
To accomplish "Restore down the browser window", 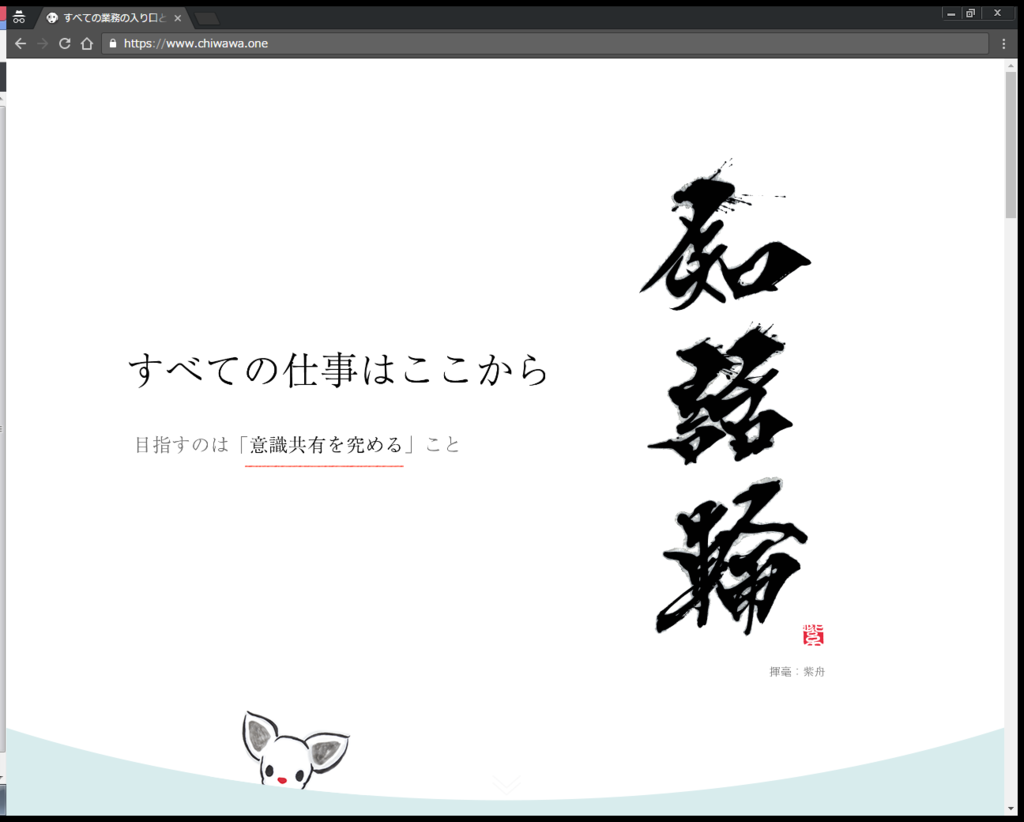I will (x=970, y=13).
